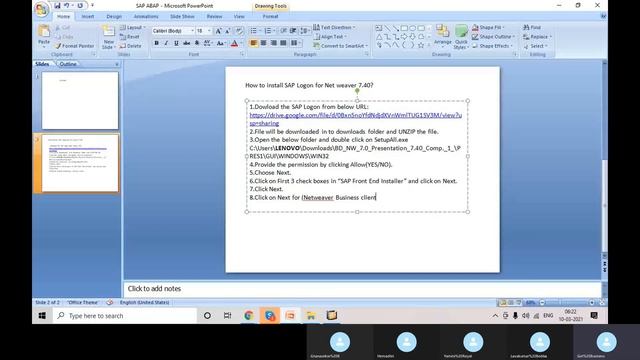Toggle underline formatting
This screenshot has height=360, width=640.
(x=176, y=43)
